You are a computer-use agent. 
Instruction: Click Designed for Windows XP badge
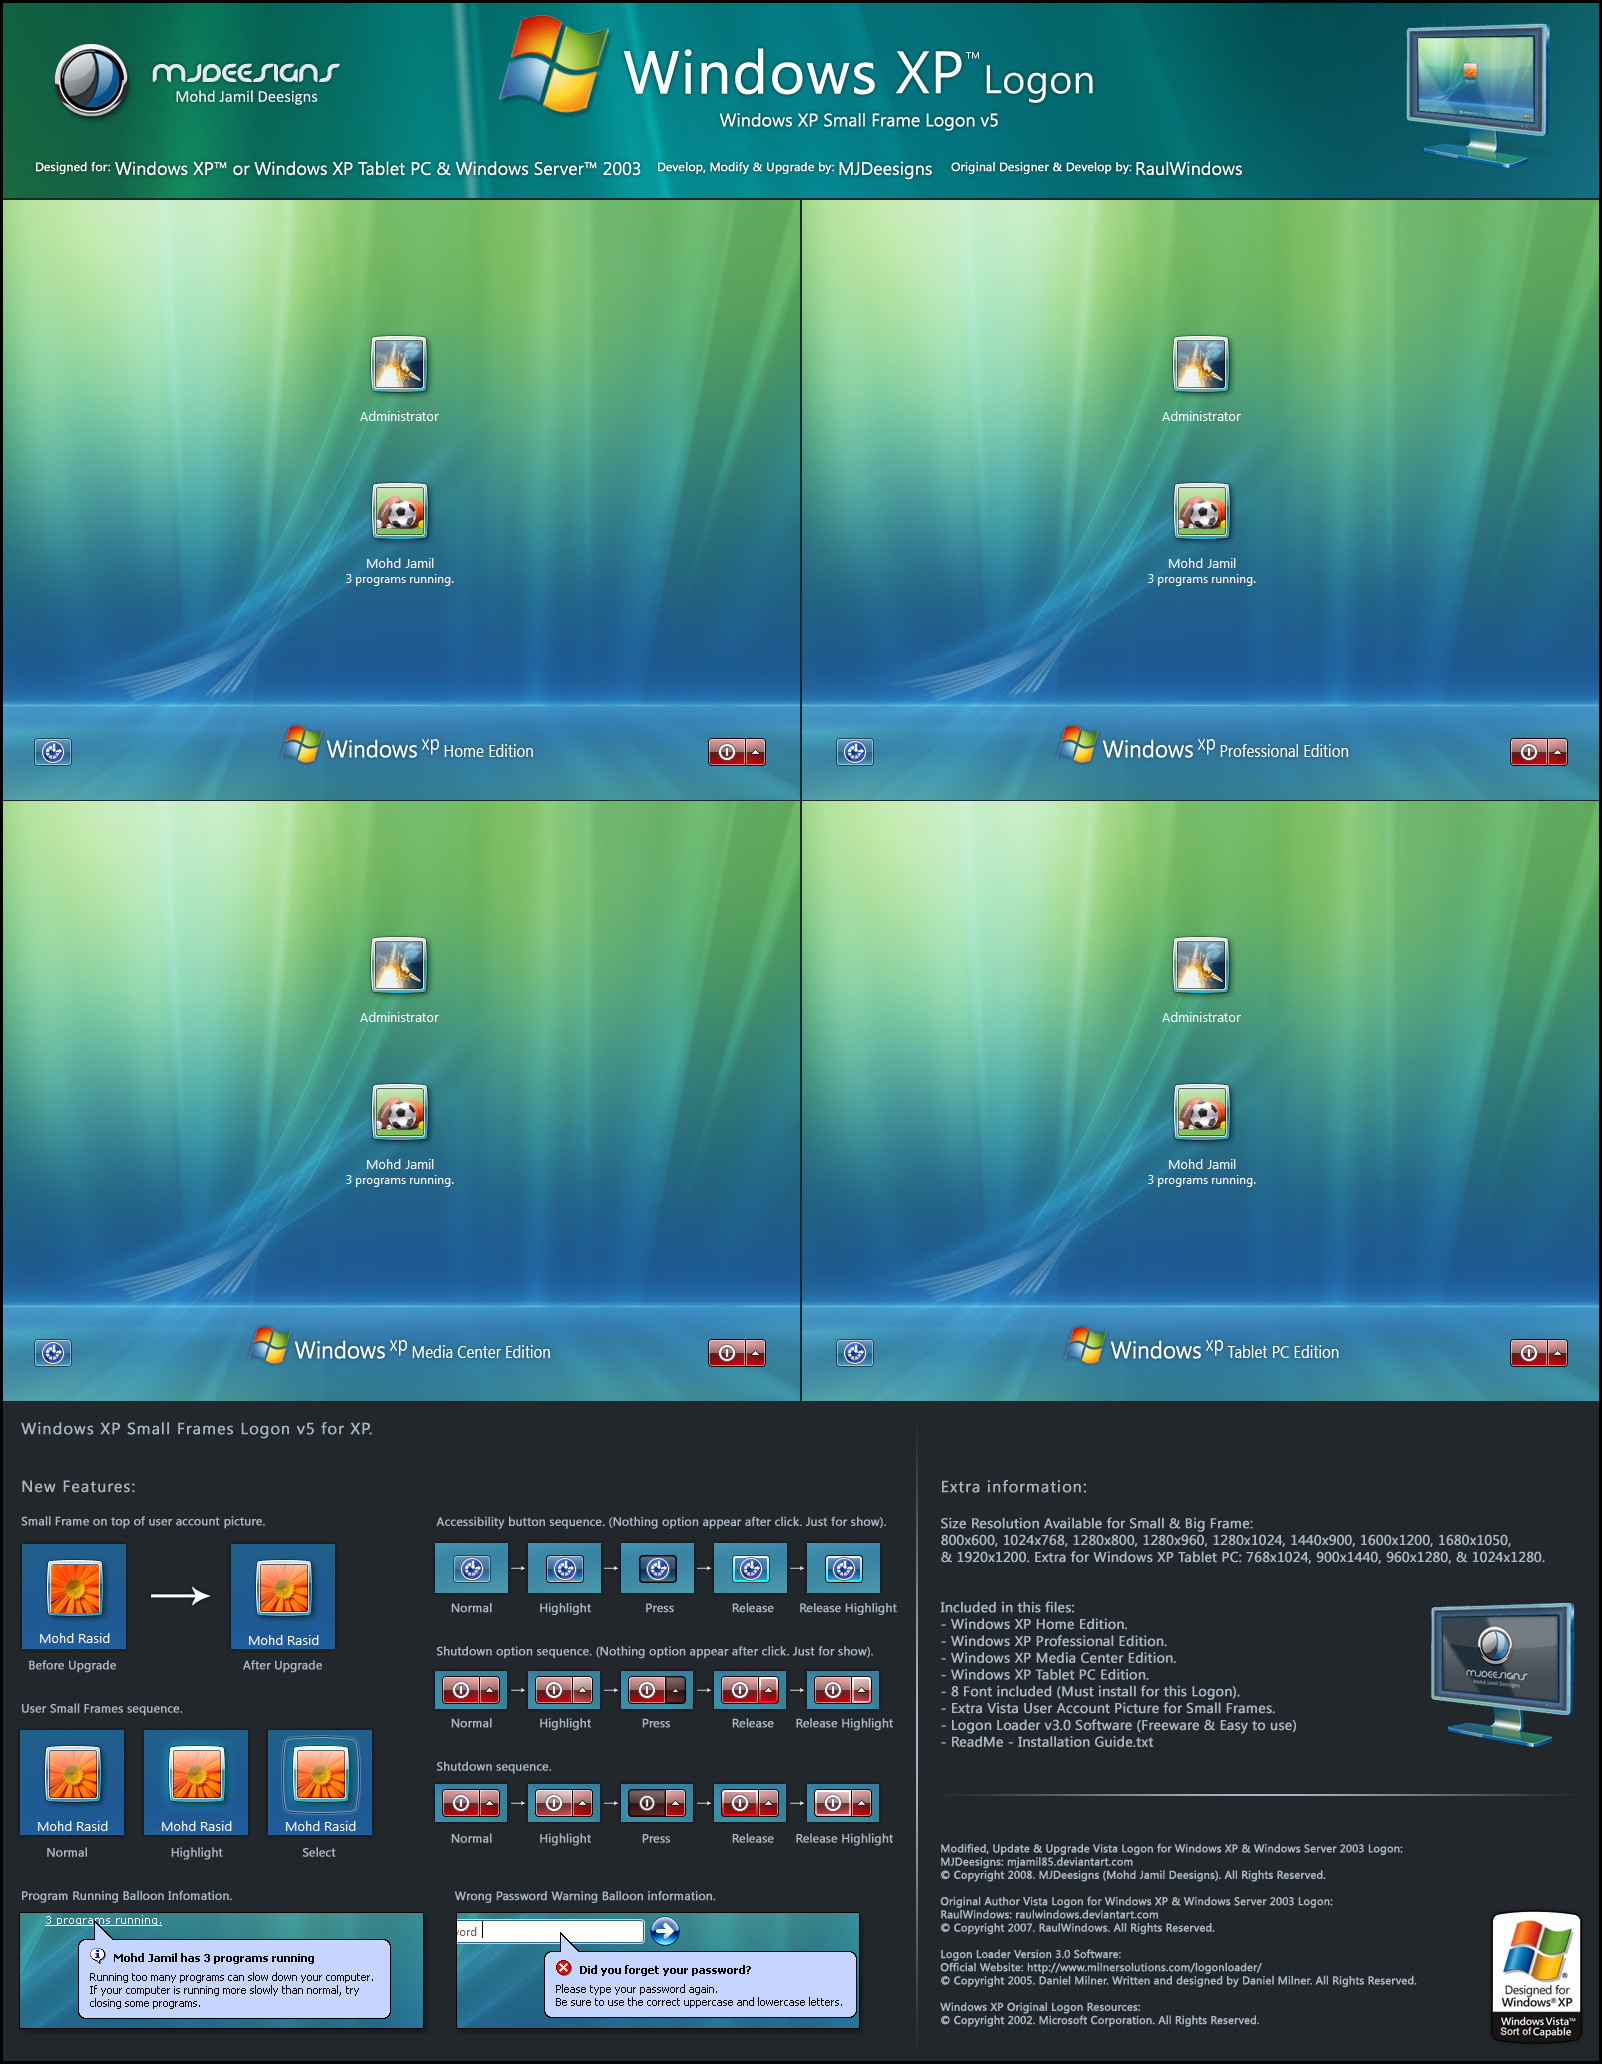tap(1536, 1976)
